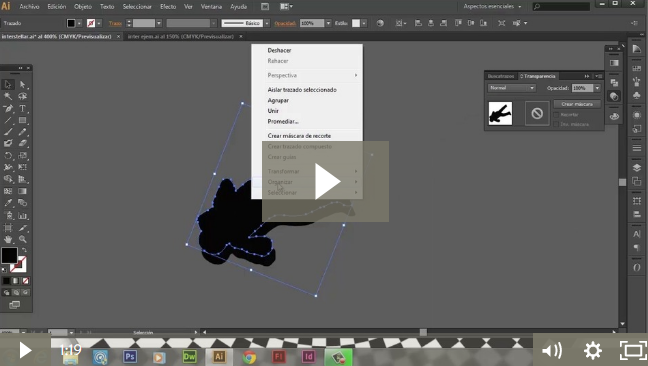This screenshot has height=366, width=648.
Task: Open the Estilo graphic style dropdown
Action: coord(364,23)
